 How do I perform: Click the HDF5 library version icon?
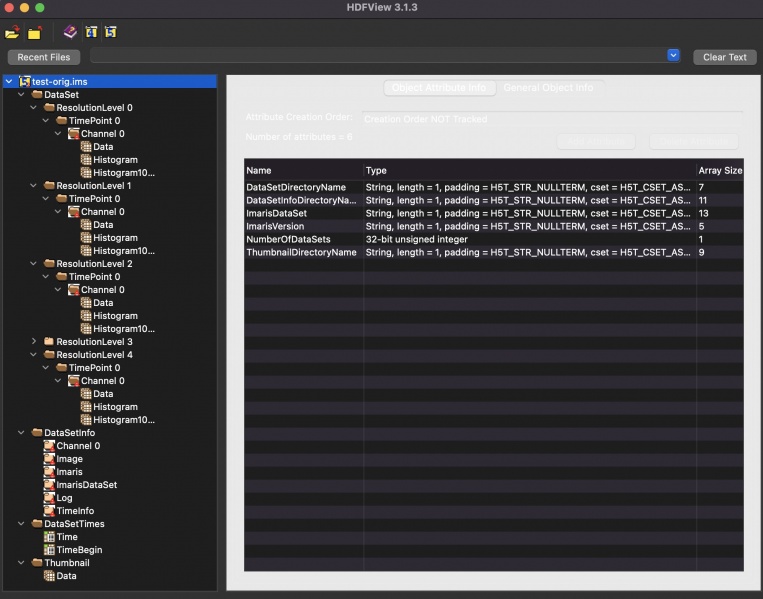[x=111, y=32]
